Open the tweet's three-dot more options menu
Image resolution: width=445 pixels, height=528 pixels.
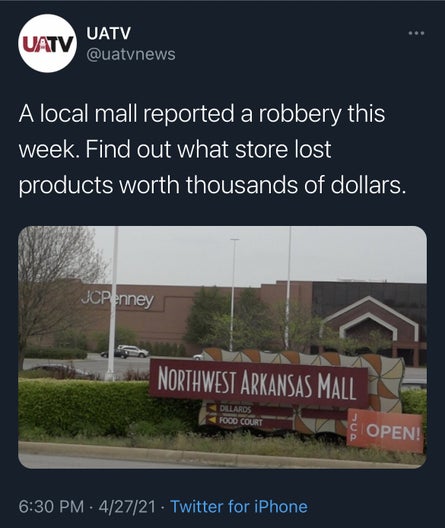point(416,33)
